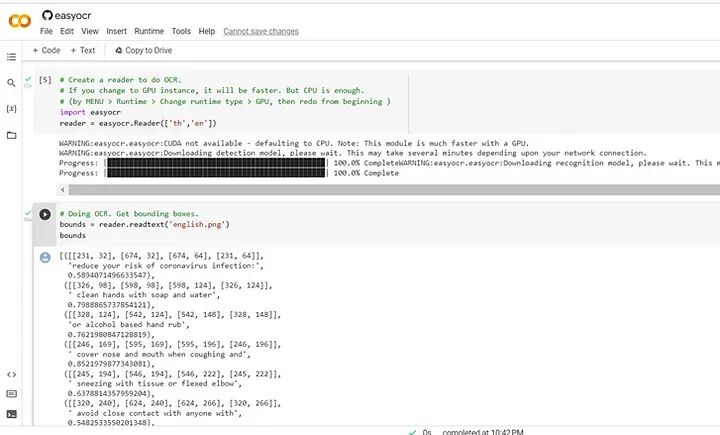This screenshot has width=720, height=435.
Task: Open the Edit menu
Action: pyautogui.click(x=67, y=31)
